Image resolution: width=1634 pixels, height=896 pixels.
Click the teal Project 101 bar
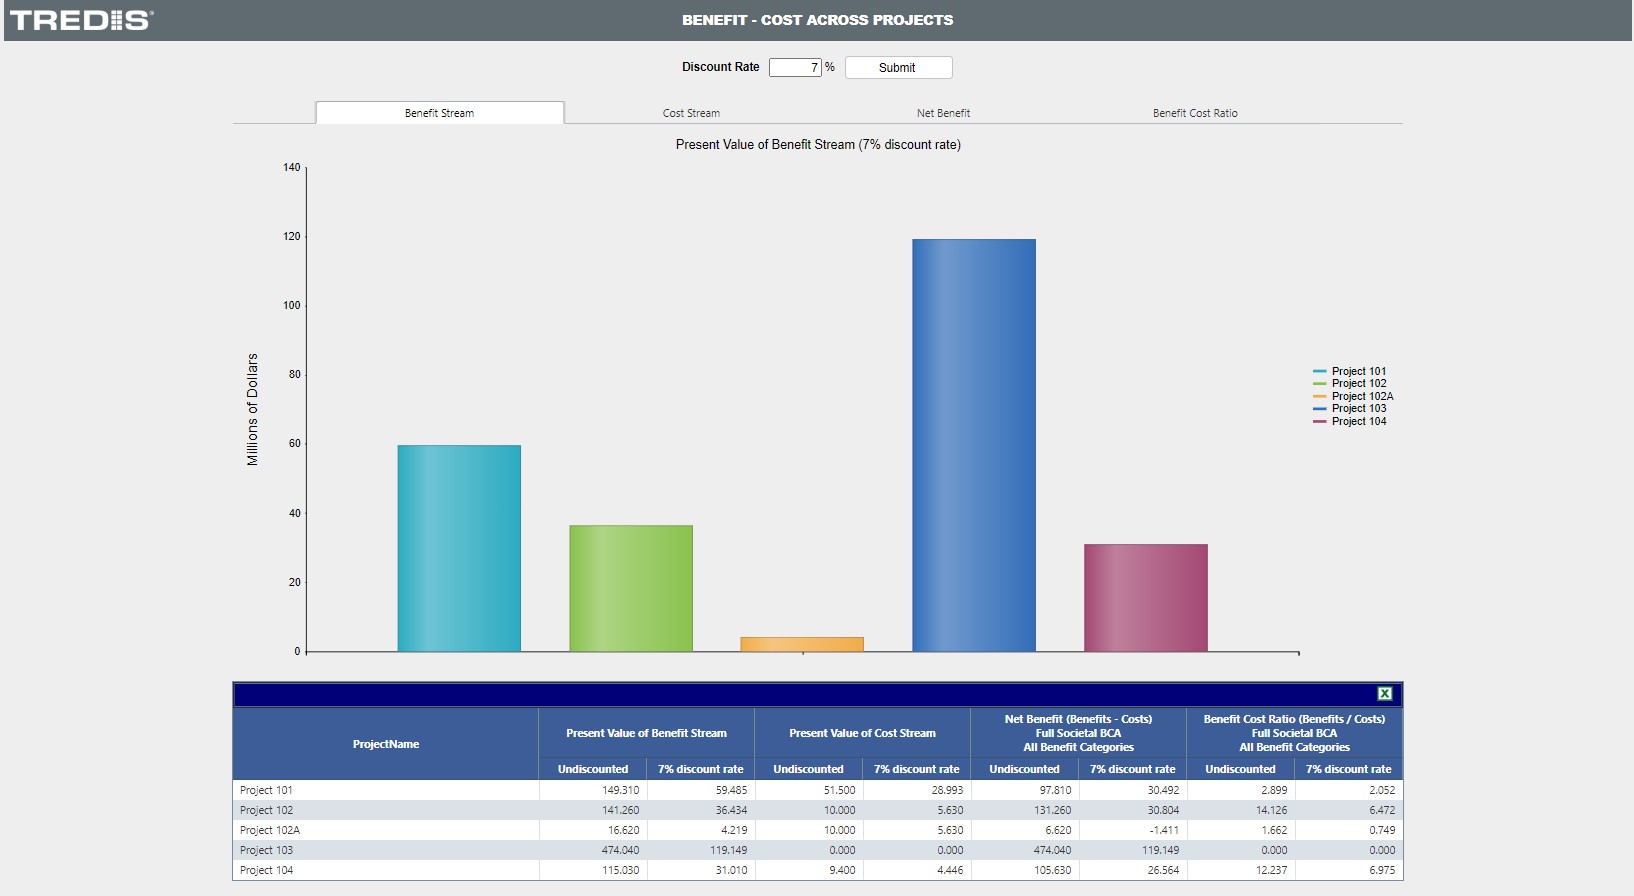[x=459, y=548]
